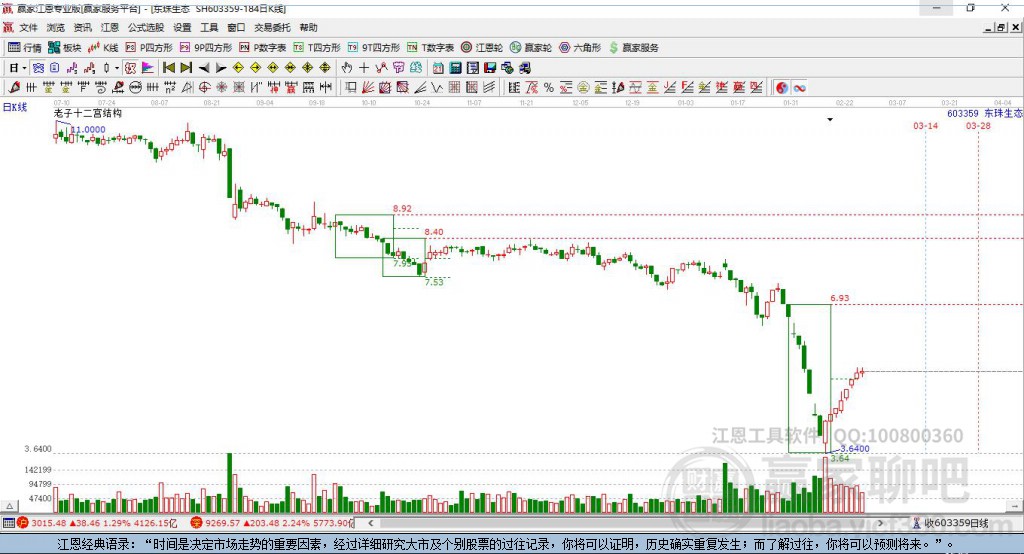Open the 江恩 menu
The image size is (1024, 554).
[110, 27]
